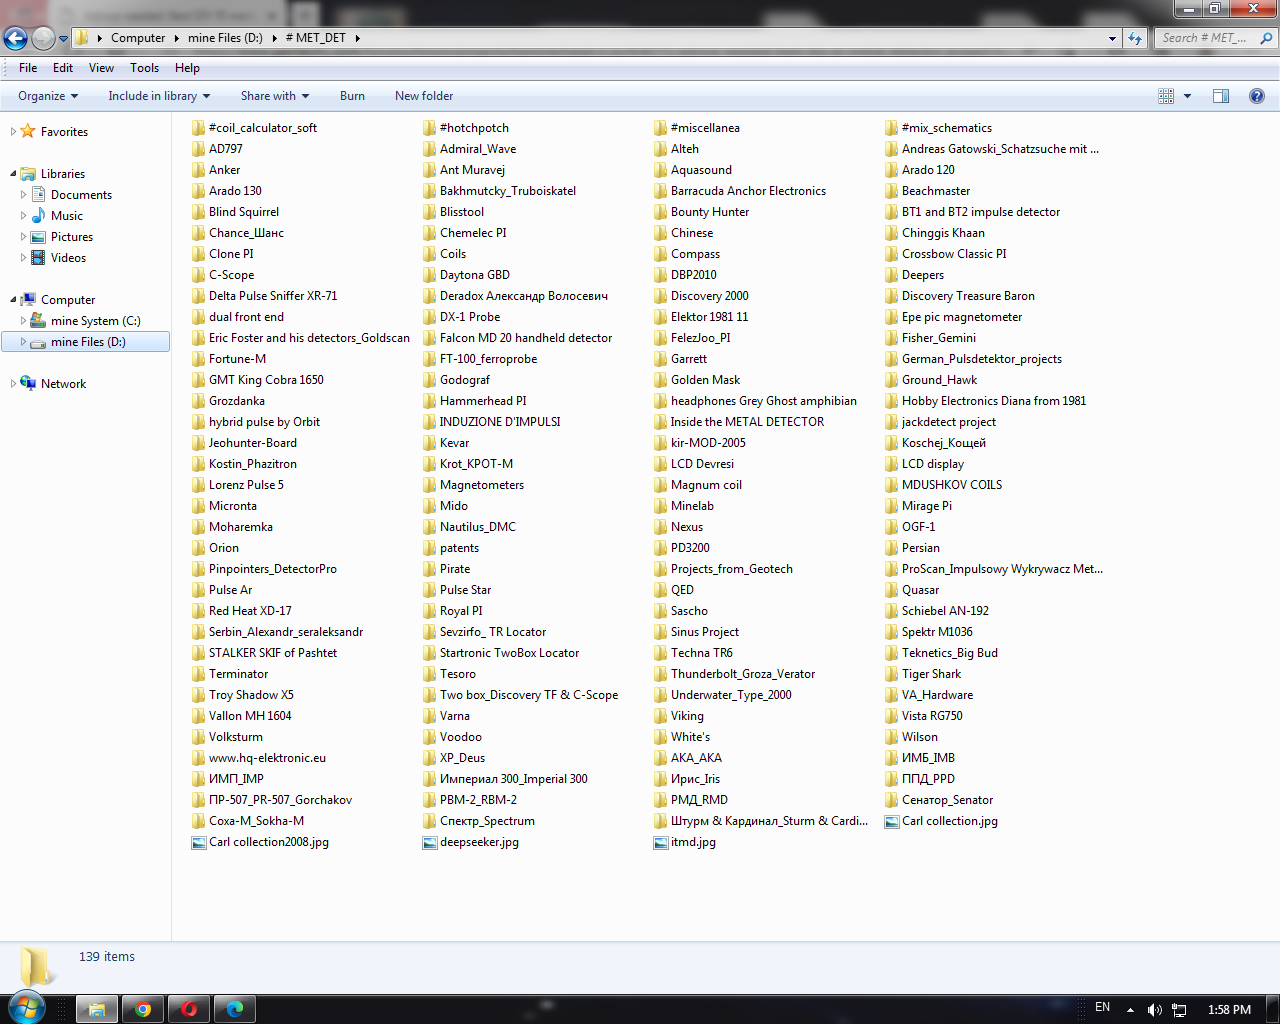Click the Music library icon

[x=39, y=215]
